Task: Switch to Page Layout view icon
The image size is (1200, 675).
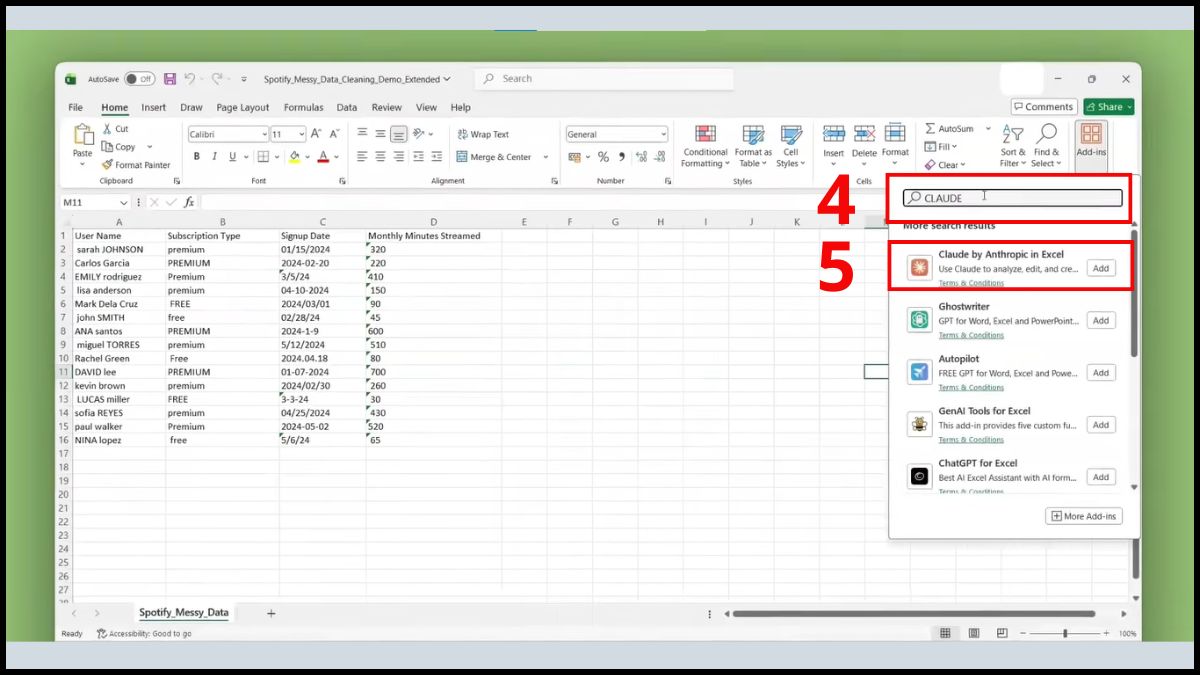Action: pos(973,634)
